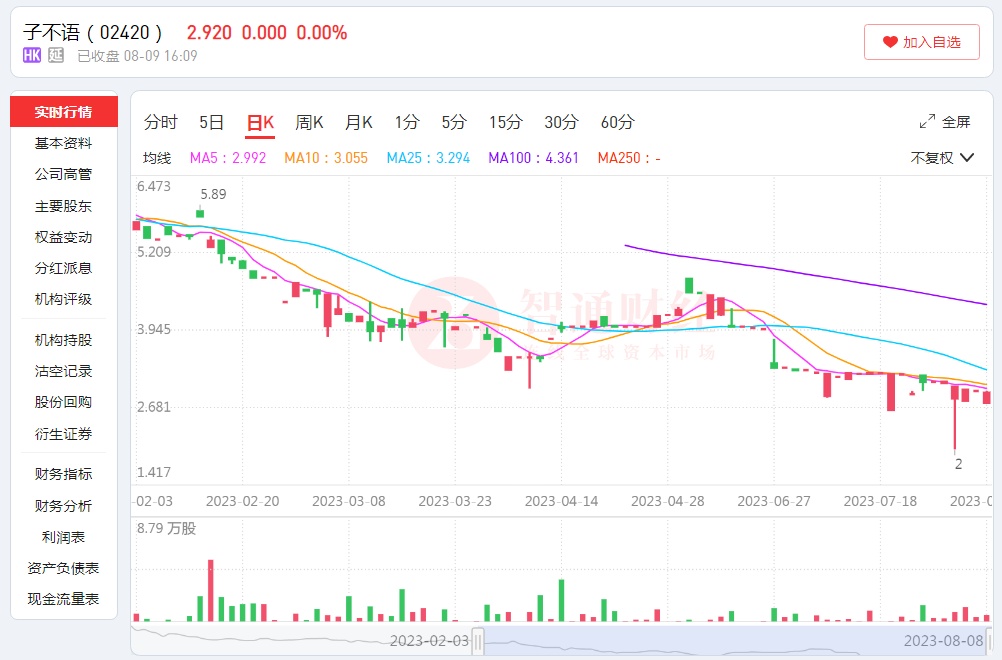
Task: Click the fullscreen expand arrows icon
Action: click(x=927, y=122)
